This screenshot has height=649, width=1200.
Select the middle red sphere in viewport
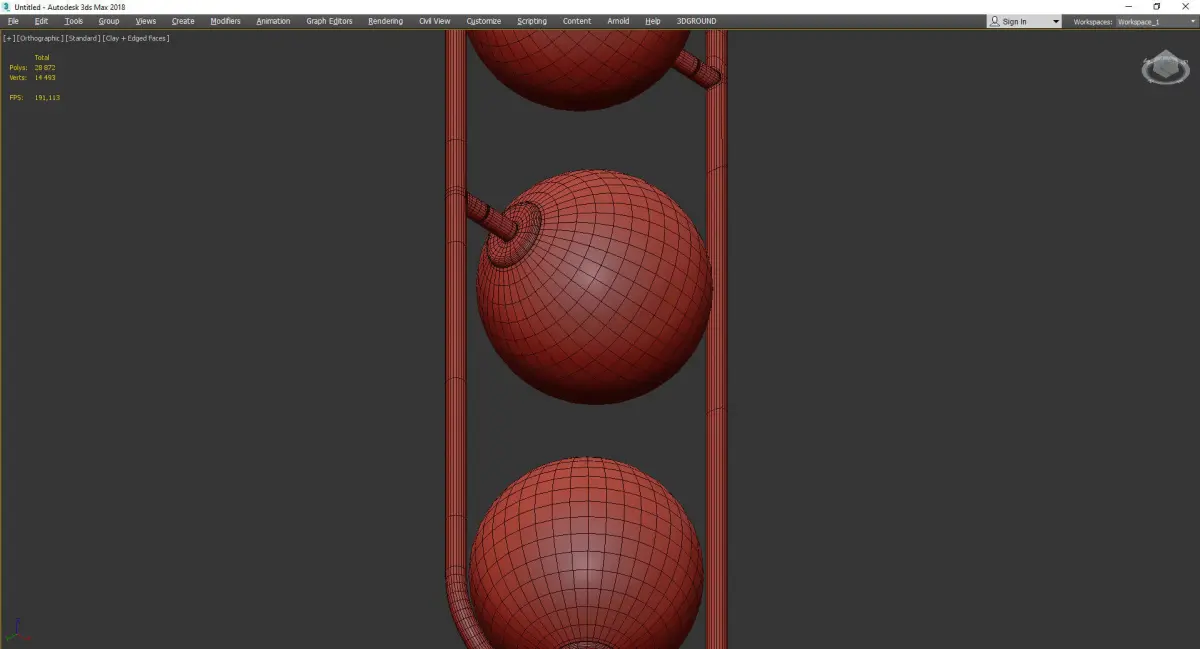[x=594, y=287]
